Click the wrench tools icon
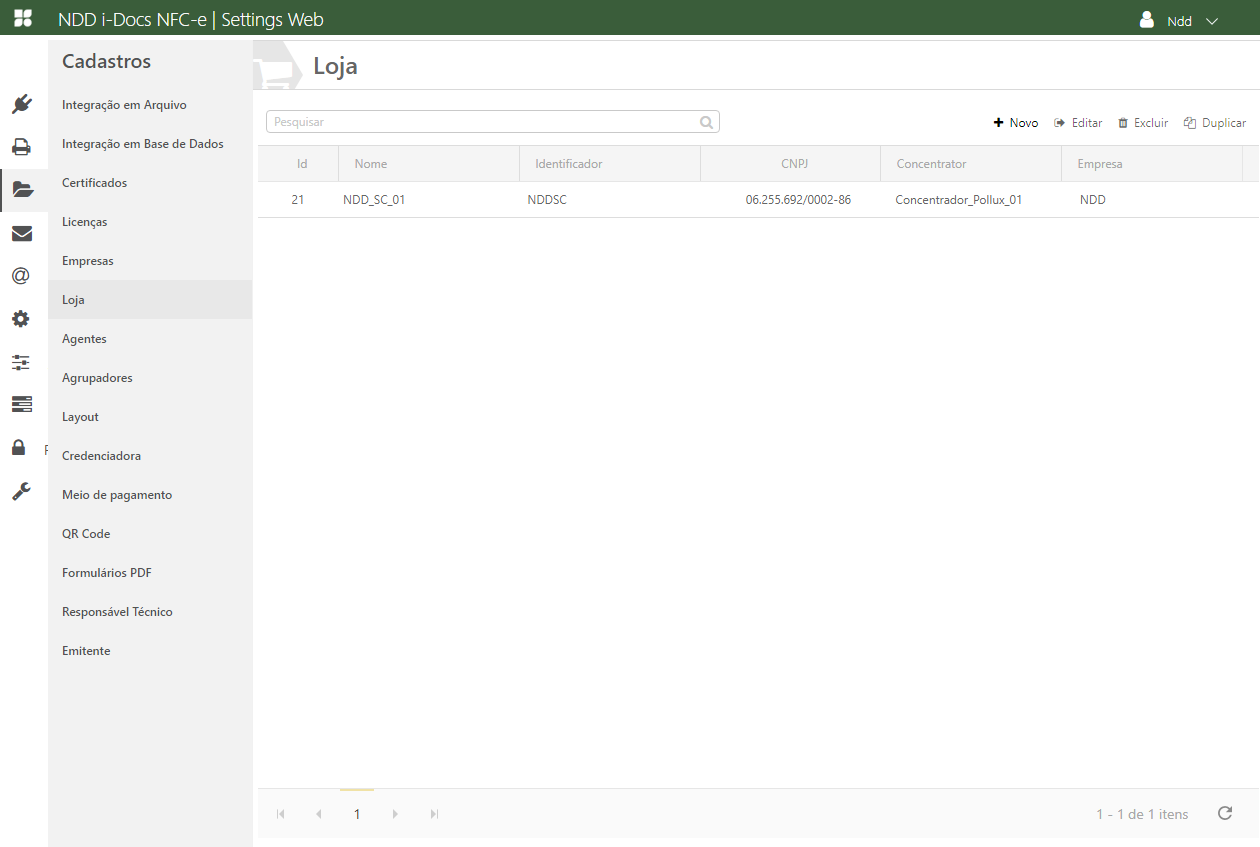1260x847 pixels. [21, 491]
